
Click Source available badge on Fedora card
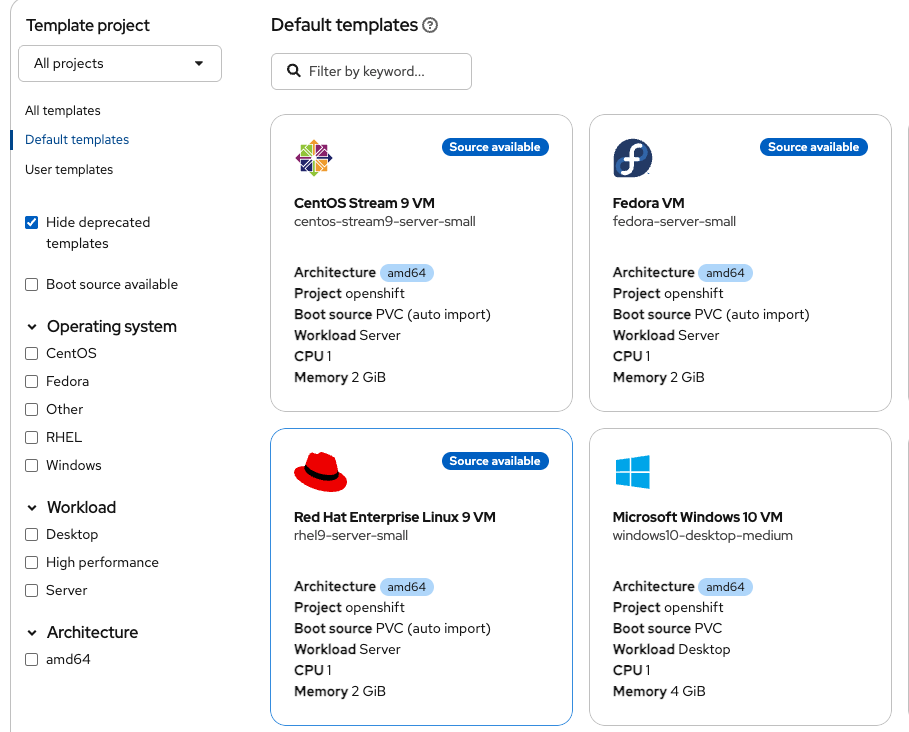[x=813, y=147]
